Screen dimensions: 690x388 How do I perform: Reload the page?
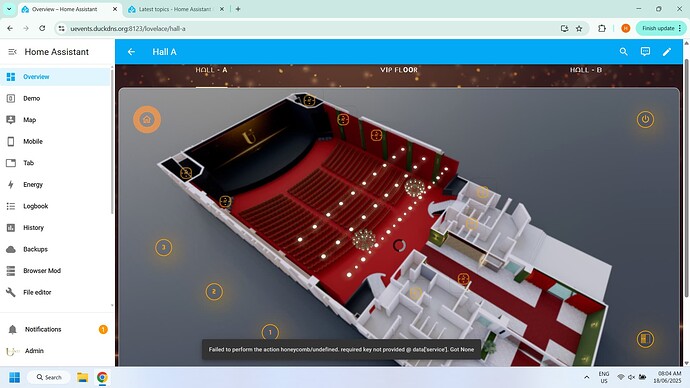pos(42,28)
